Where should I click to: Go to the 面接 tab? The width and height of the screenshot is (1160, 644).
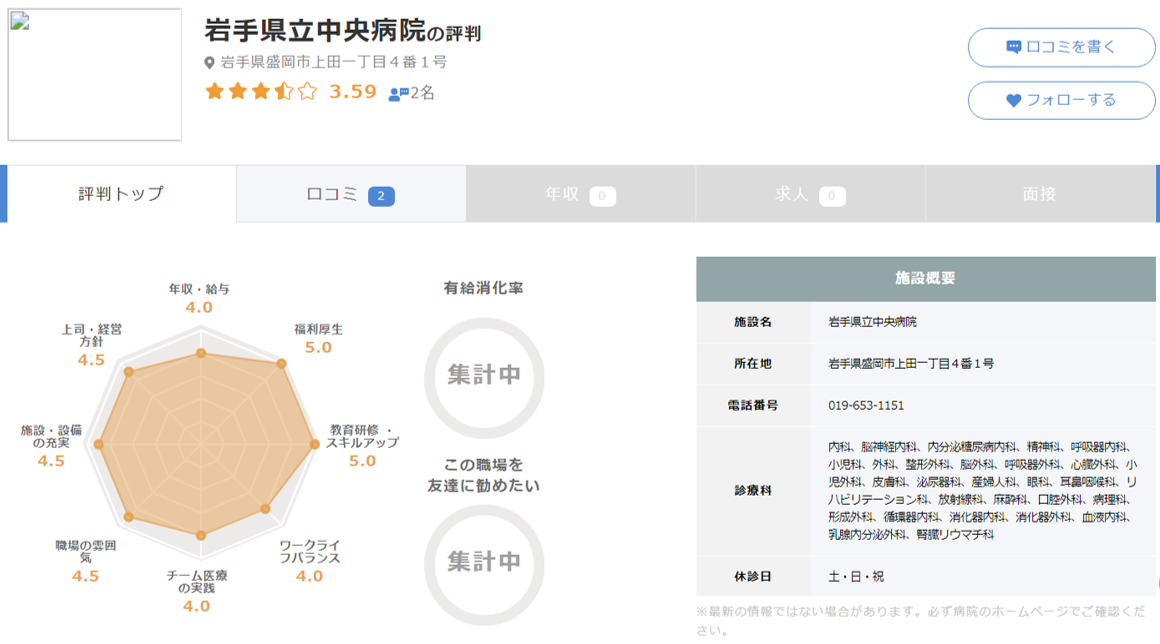1040,194
